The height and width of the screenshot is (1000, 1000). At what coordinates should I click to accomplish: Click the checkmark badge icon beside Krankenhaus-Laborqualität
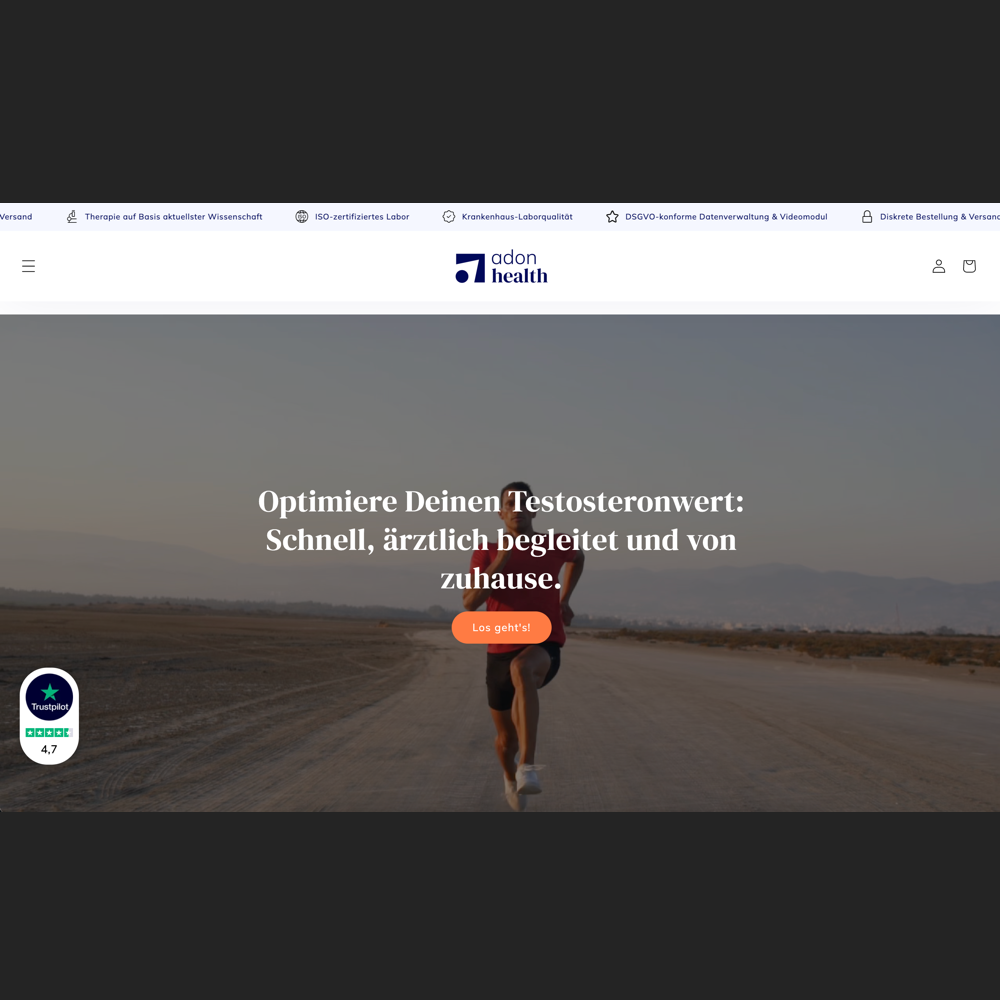tap(449, 217)
